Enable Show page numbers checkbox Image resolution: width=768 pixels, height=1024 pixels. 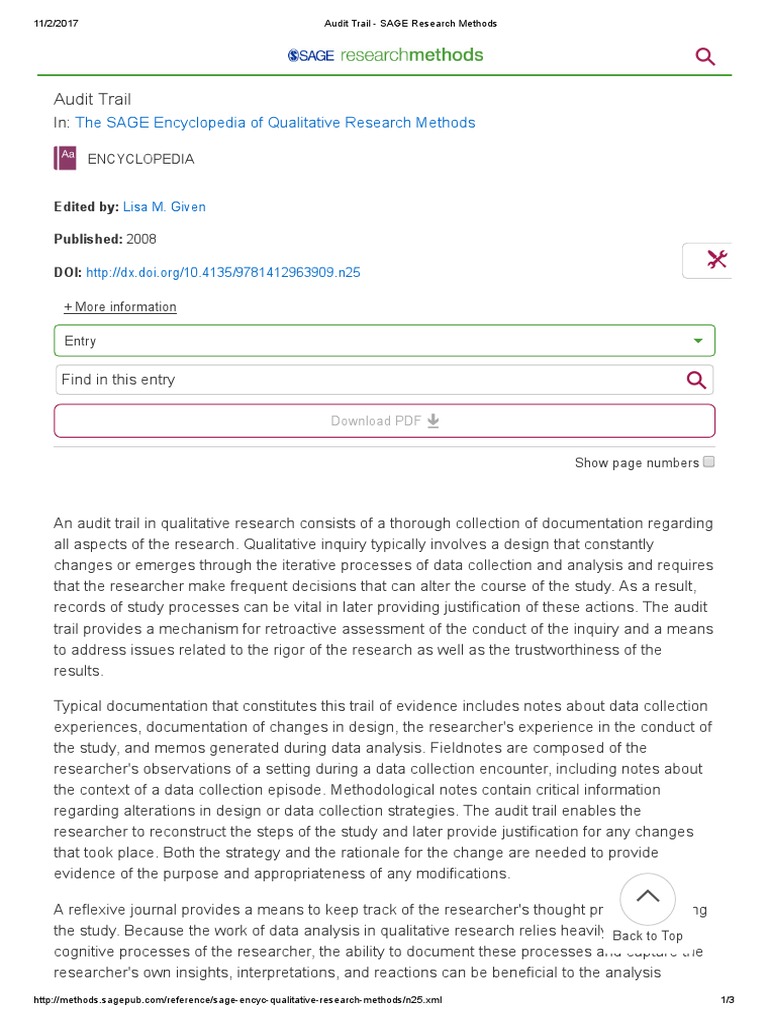pos(709,462)
